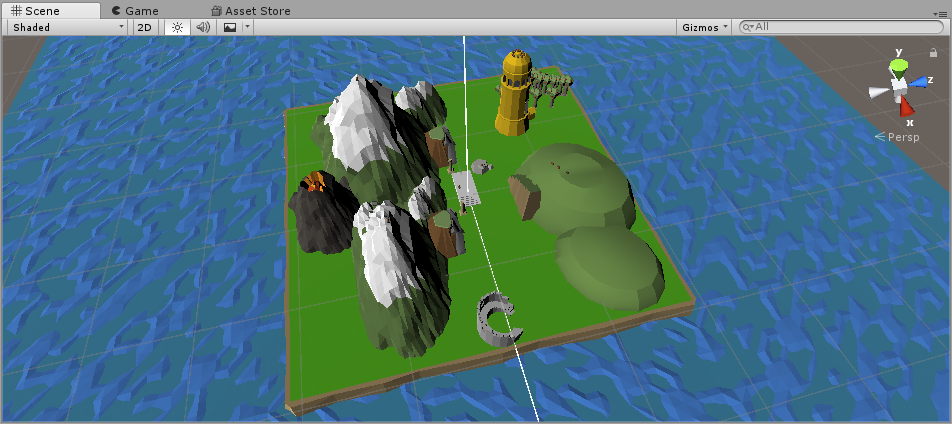Open the Gizmos dropdown
This screenshot has height=424, width=952.
point(705,27)
